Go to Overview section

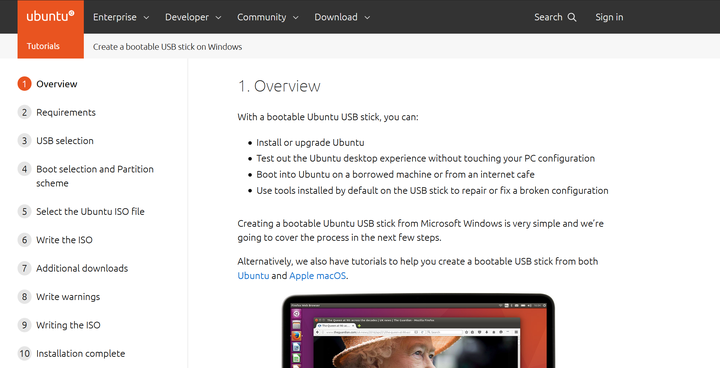click(x=57, y=84)
